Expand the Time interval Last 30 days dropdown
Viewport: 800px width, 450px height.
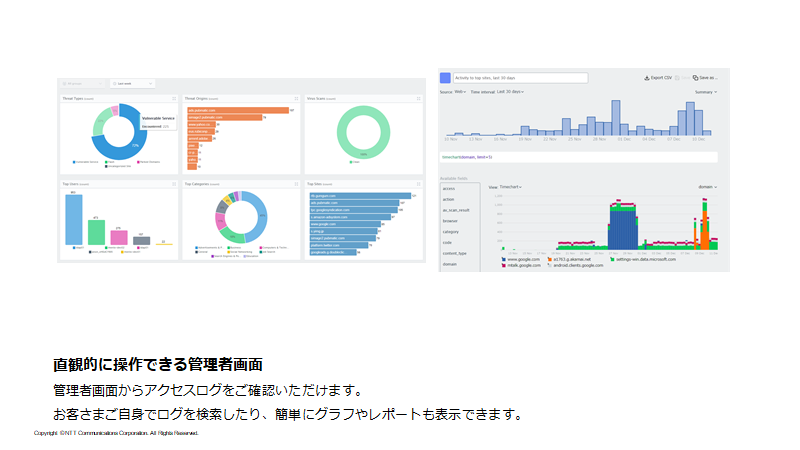pyautogui.click(x=510, y=92)
